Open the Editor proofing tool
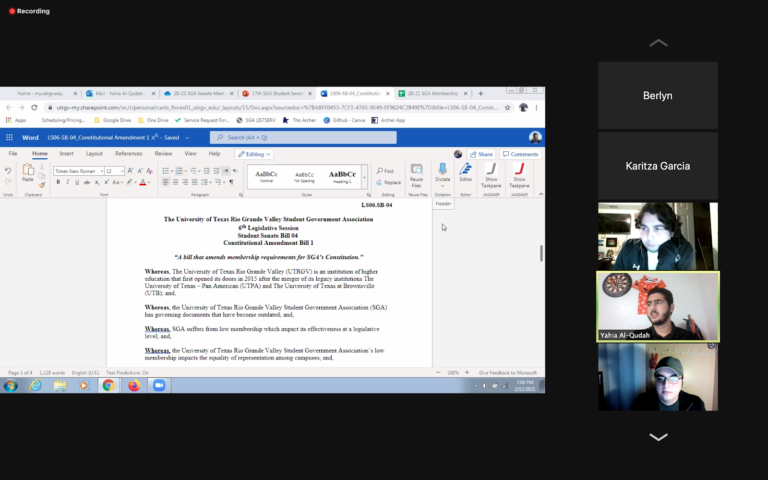The image size is (768, 480). pos(465,172)
